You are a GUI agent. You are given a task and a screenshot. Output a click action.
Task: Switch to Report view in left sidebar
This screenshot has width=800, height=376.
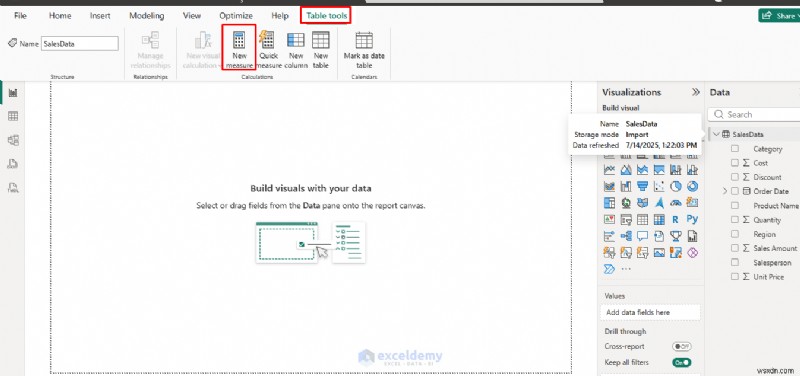[x=13, y=92]
